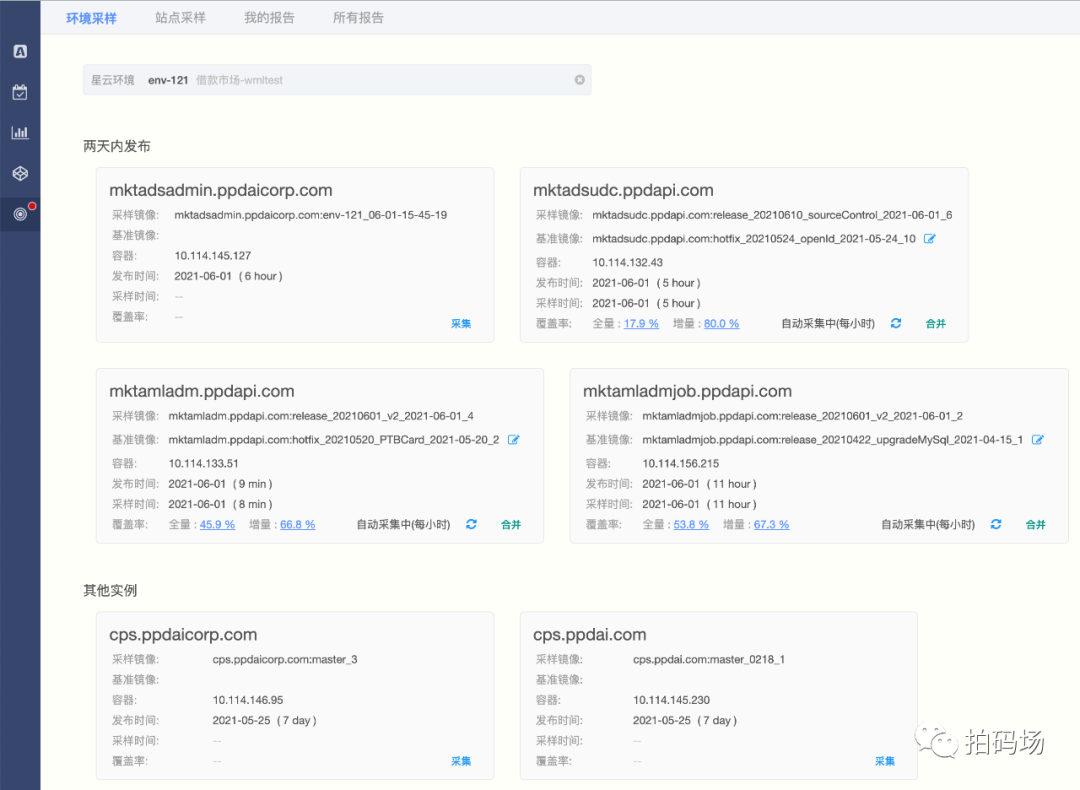
Task: Click container IP 10.114.156.215
Action: 681,464
